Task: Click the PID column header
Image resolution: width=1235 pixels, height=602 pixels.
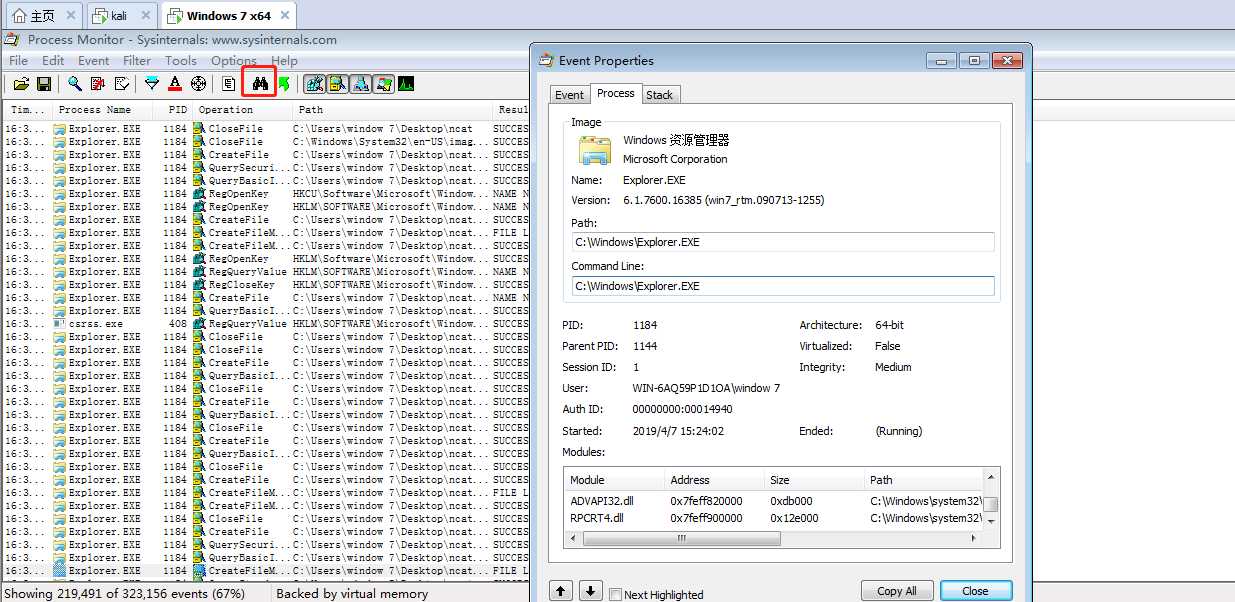Action: point(174,110)
